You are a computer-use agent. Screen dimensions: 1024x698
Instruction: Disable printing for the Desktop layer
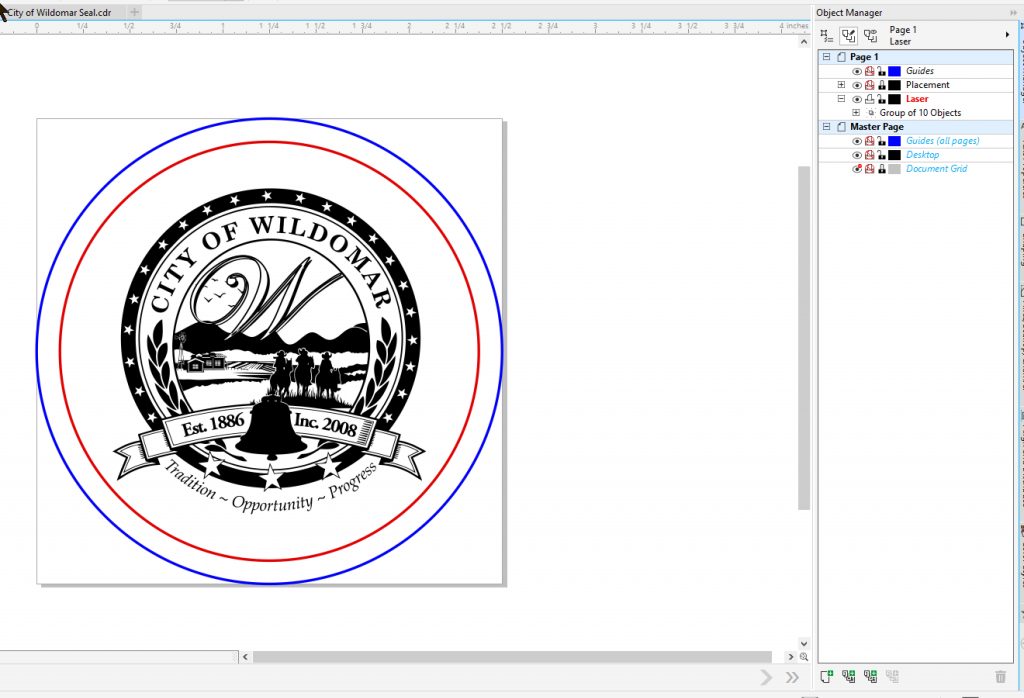coord(871,155)
